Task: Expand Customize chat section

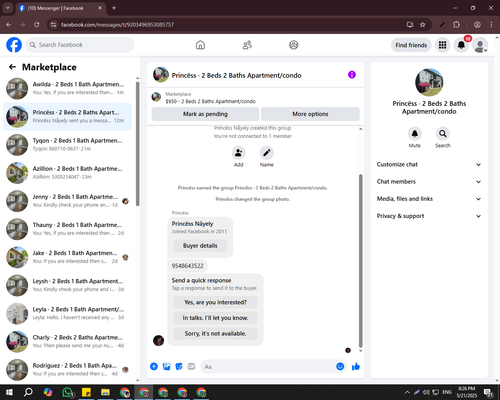Action: 429,164
